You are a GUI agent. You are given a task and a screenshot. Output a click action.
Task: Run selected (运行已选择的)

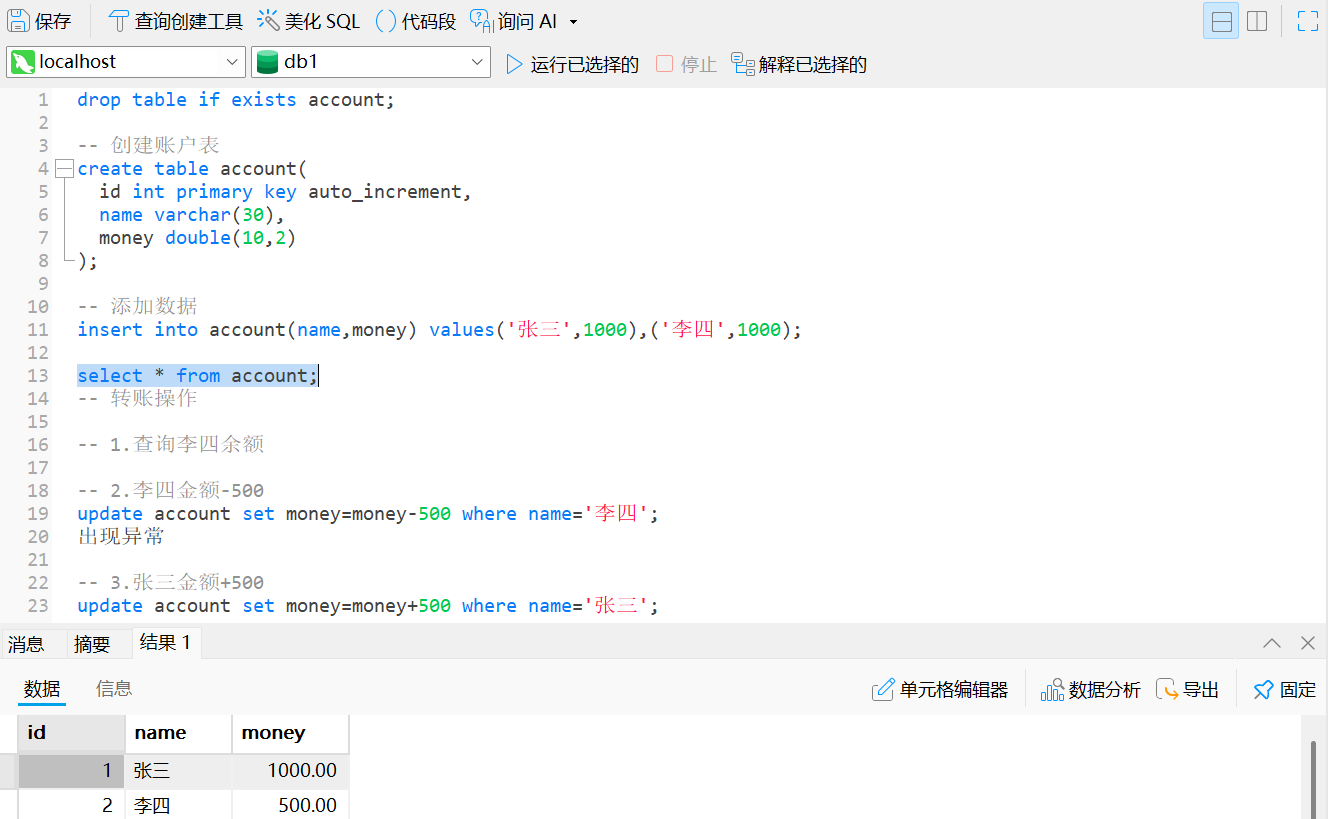[572, 64]
